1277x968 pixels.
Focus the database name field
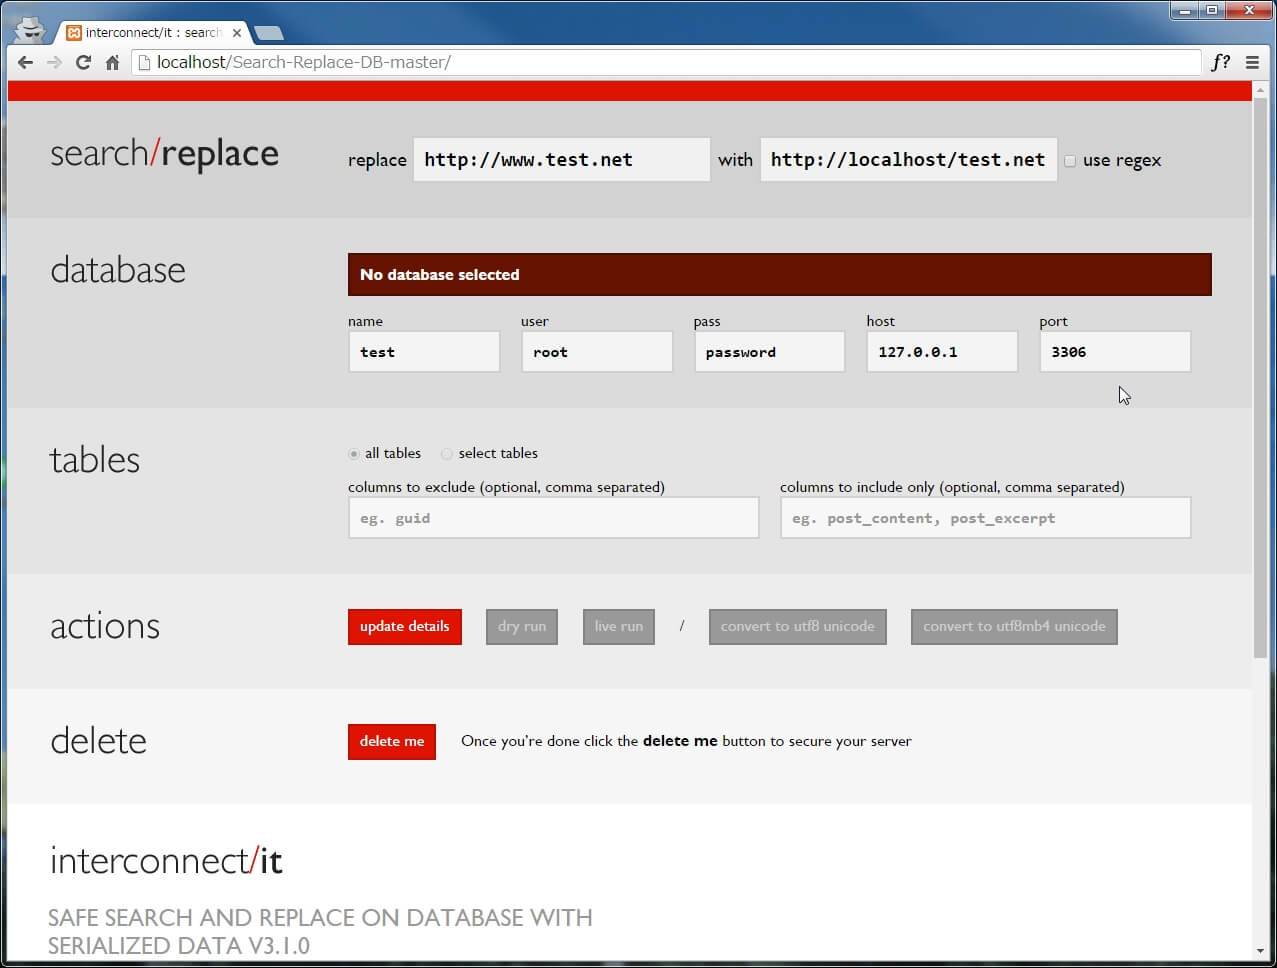click(x=424, y=352)
